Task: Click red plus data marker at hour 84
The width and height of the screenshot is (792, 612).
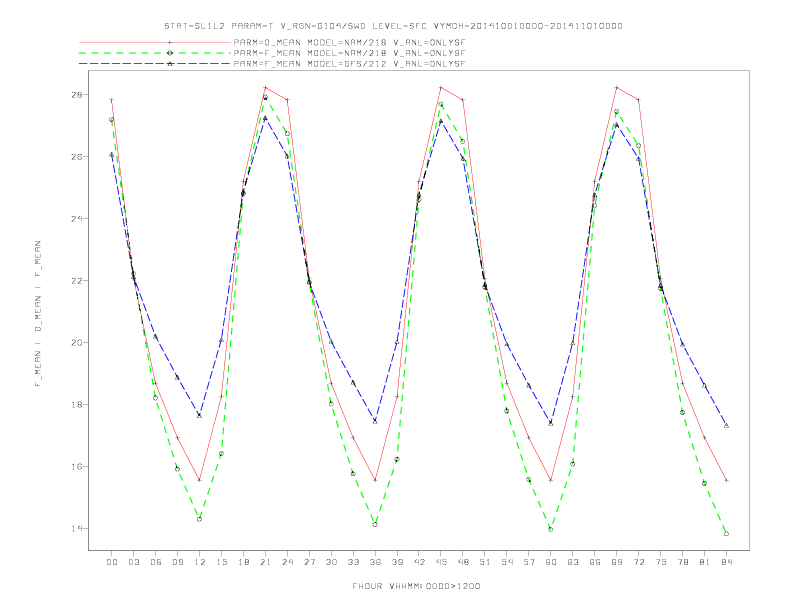Action: (726, 480)
